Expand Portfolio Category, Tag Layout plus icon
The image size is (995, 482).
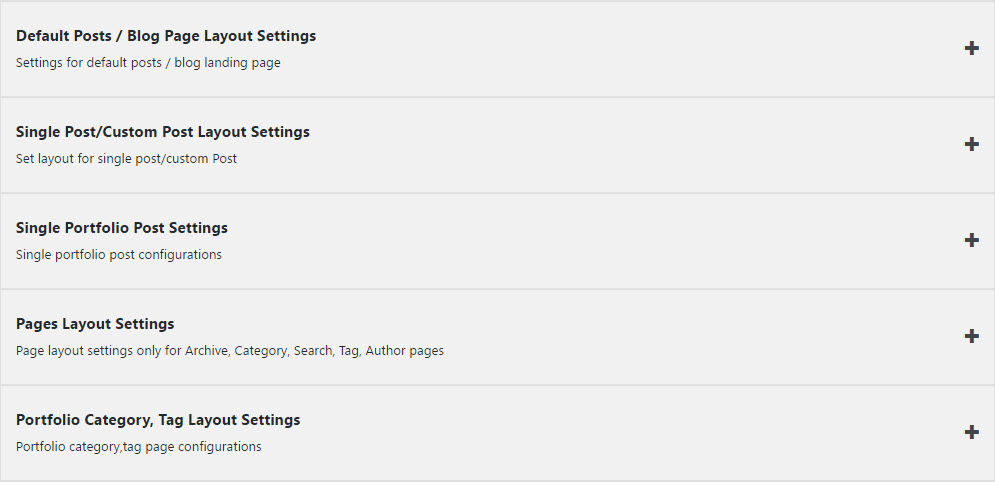[971, 432]
